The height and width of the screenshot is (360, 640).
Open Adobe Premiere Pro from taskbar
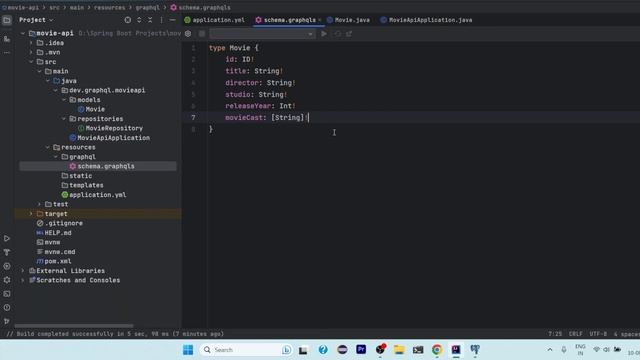361,350
